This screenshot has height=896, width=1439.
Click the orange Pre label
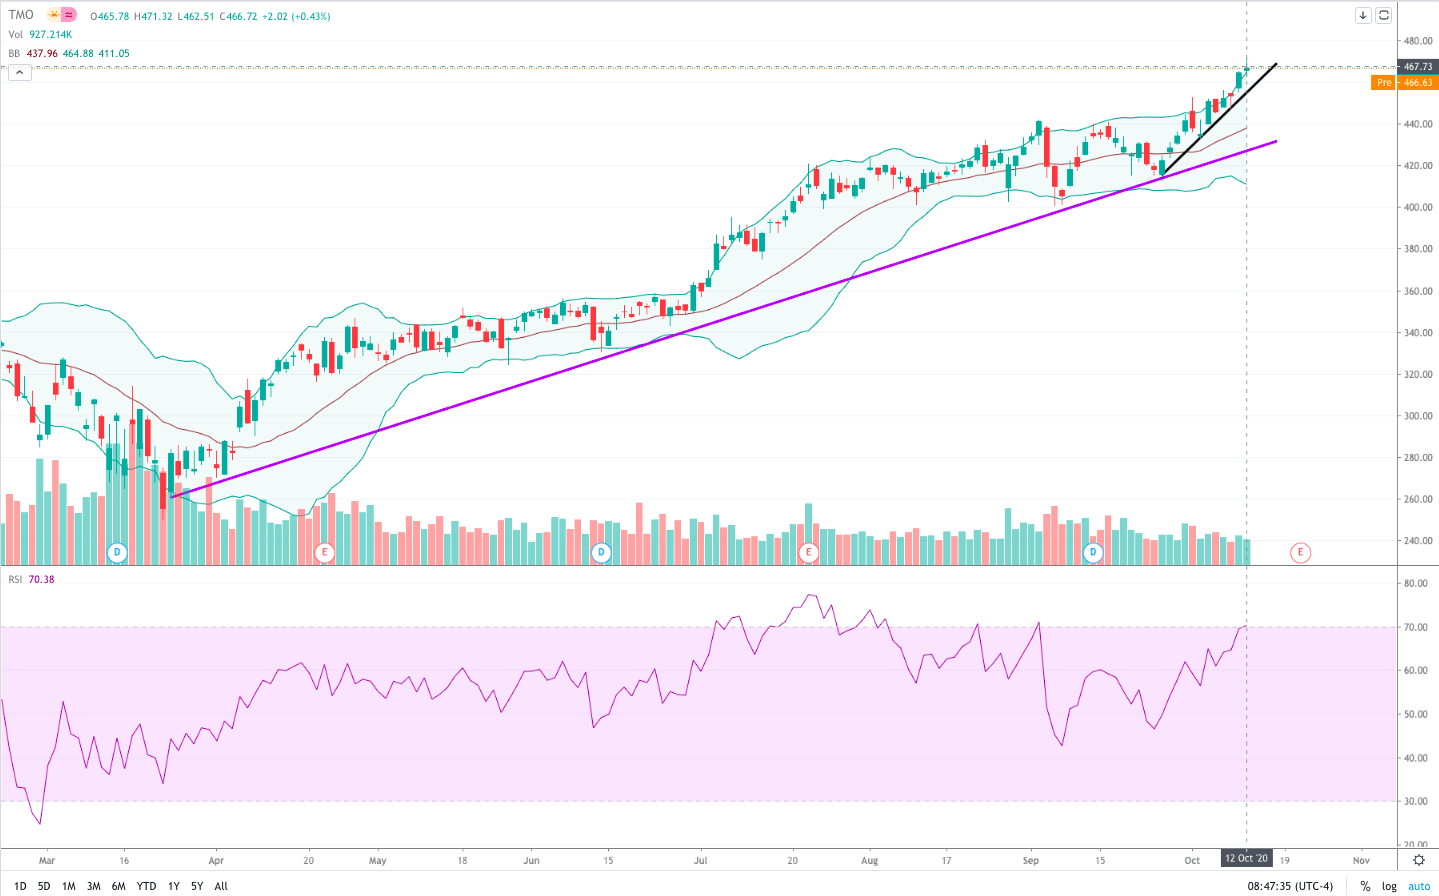[1384, 82]
